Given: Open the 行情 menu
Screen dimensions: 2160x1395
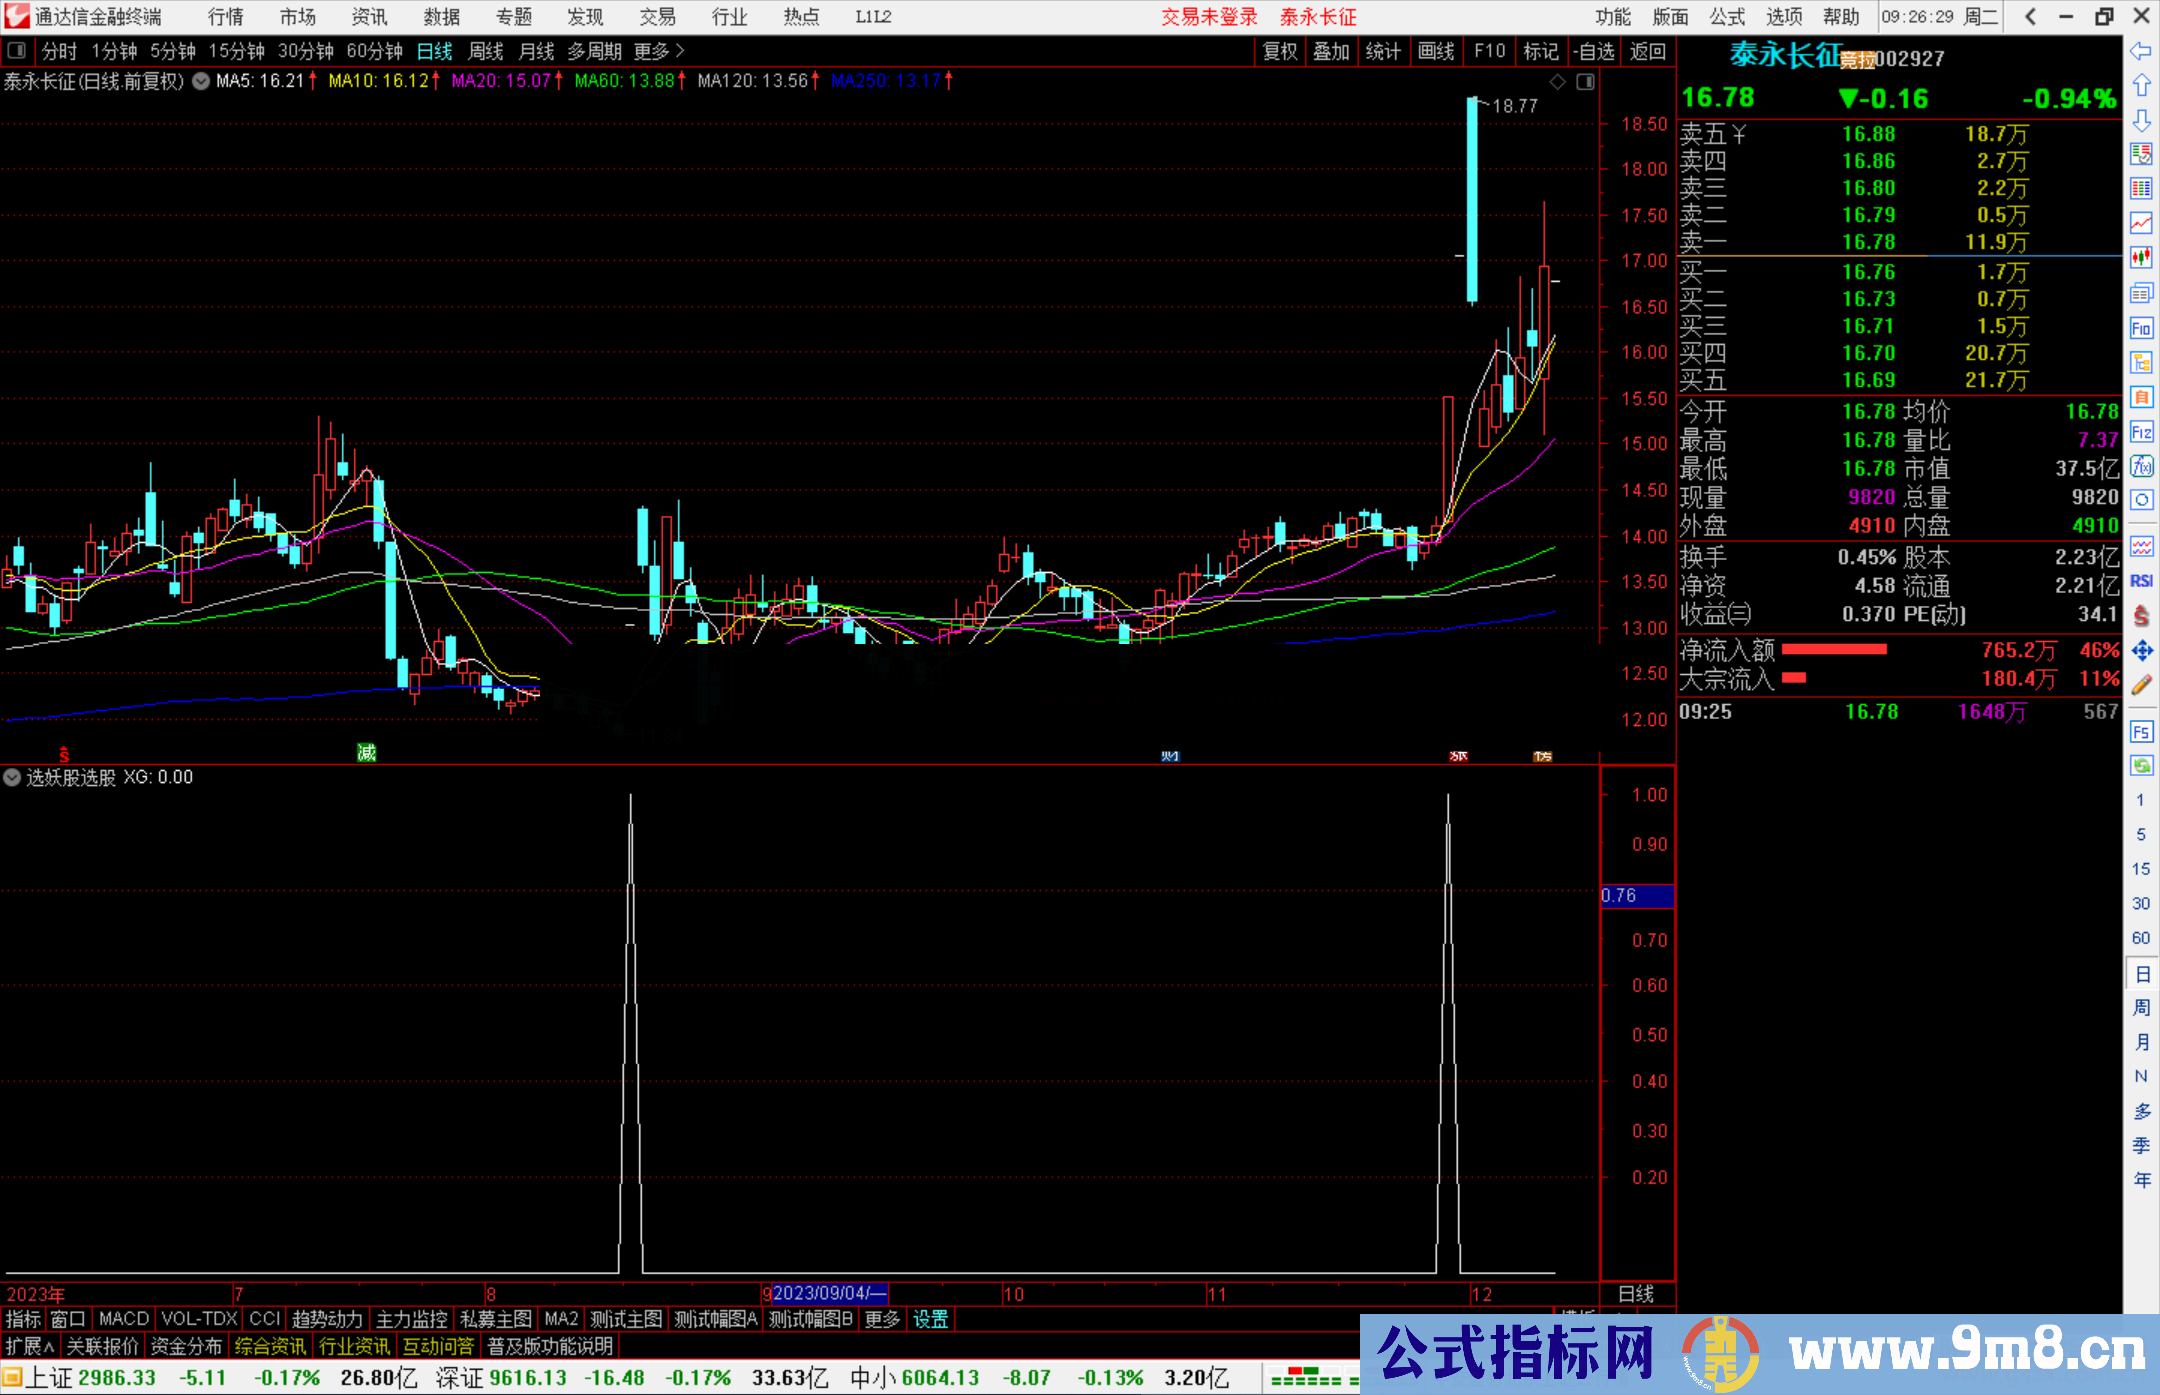Looking at the screenshot, I should coord(225,17).
